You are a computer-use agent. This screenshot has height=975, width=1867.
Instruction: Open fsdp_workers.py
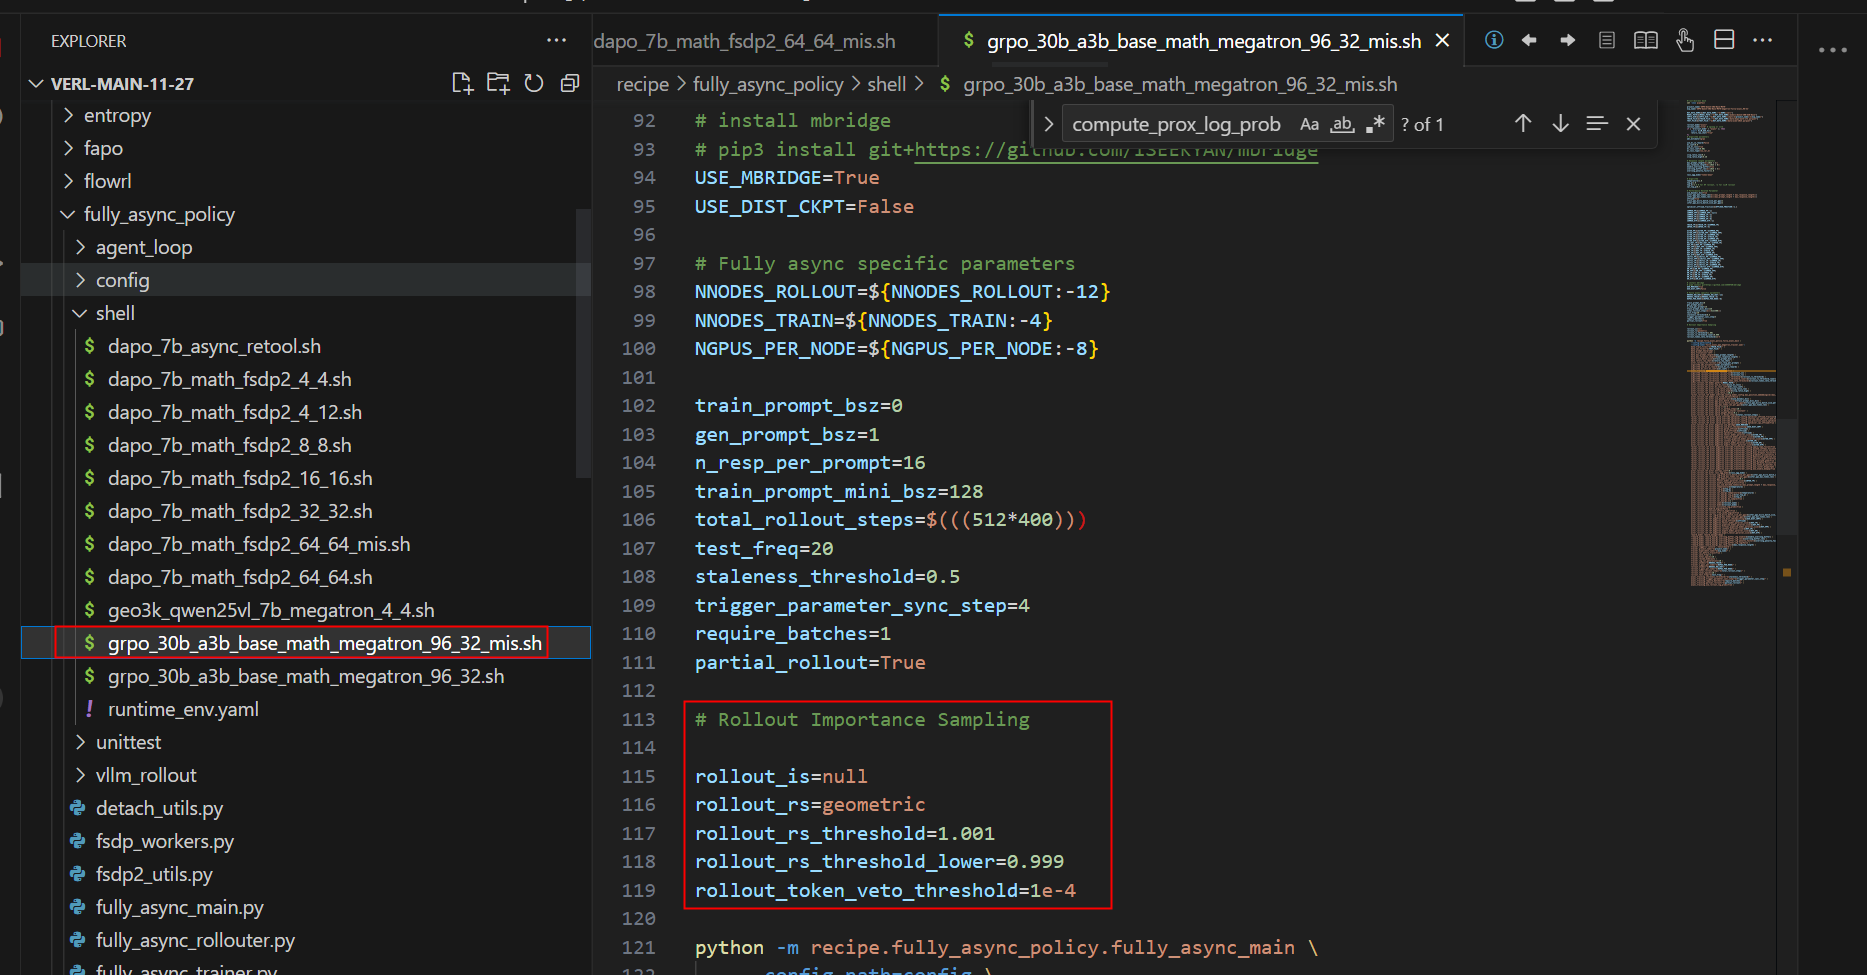pos(164,841)
